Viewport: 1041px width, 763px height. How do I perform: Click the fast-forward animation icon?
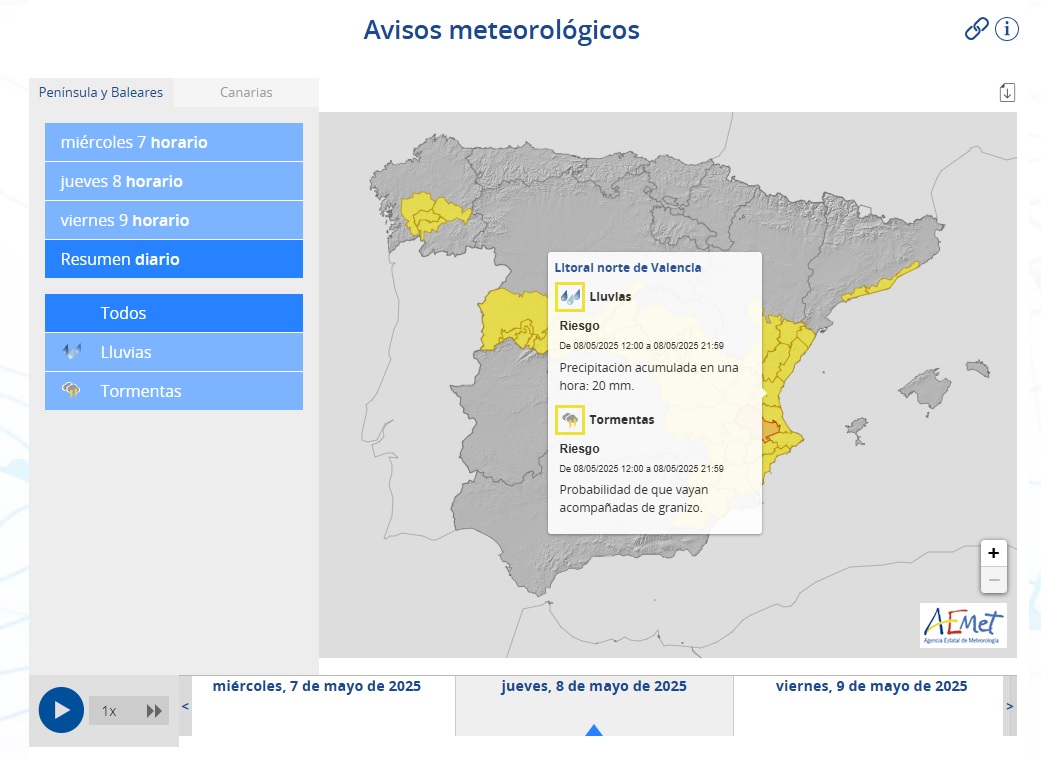coord(155,710)
